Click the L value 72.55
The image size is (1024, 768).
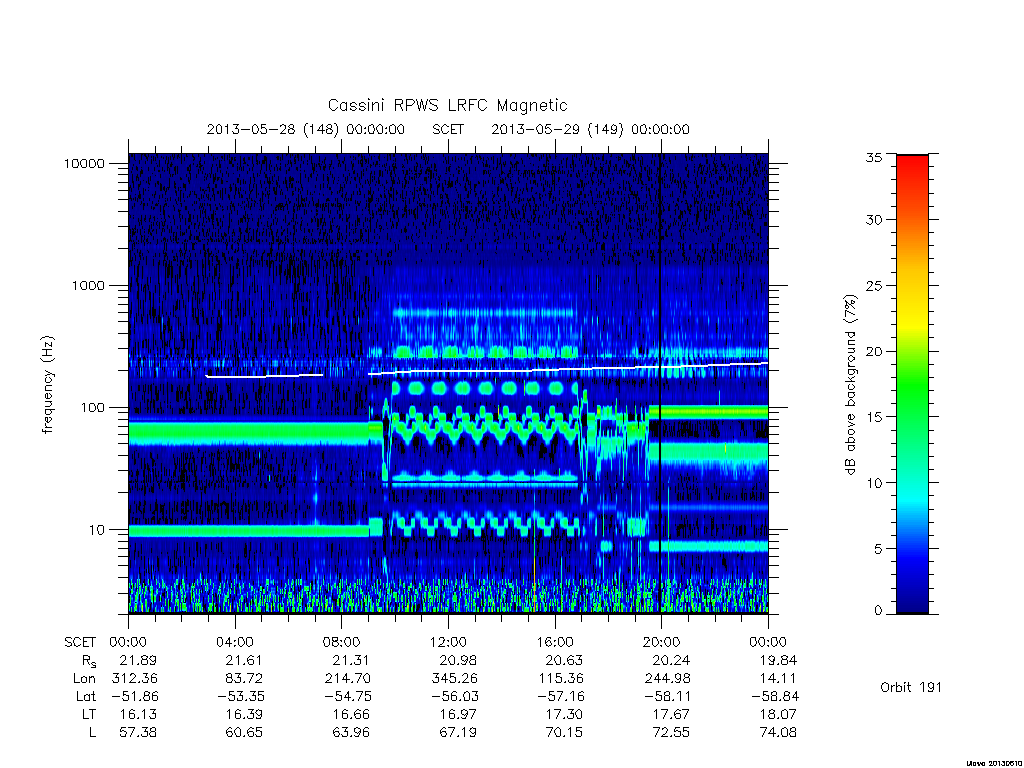click(671, 732)
